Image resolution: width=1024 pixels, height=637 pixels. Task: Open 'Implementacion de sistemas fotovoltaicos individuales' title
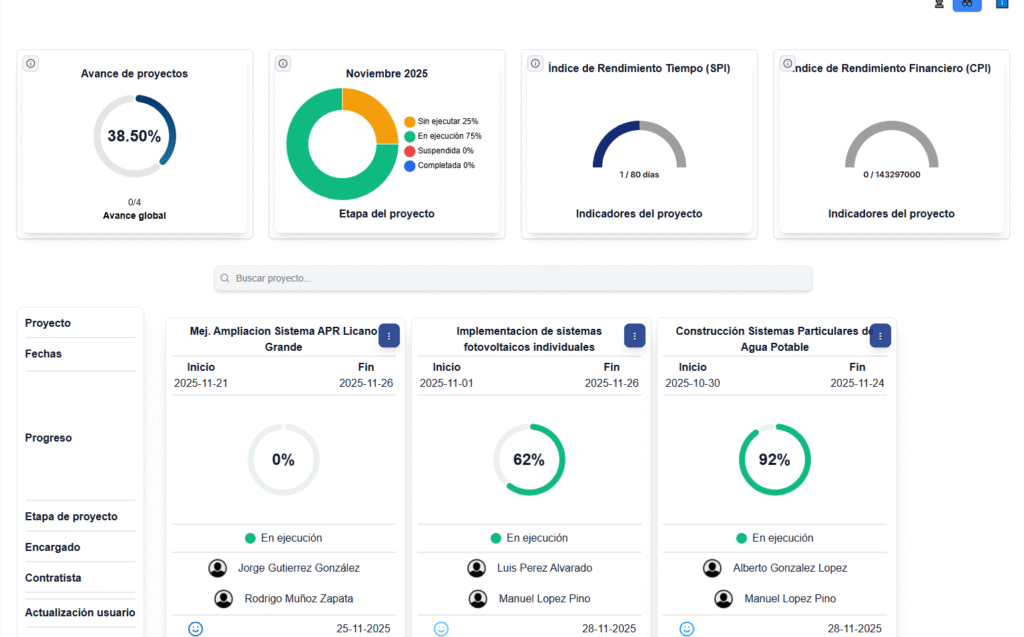pyautogui.click(x=529, y=339)
